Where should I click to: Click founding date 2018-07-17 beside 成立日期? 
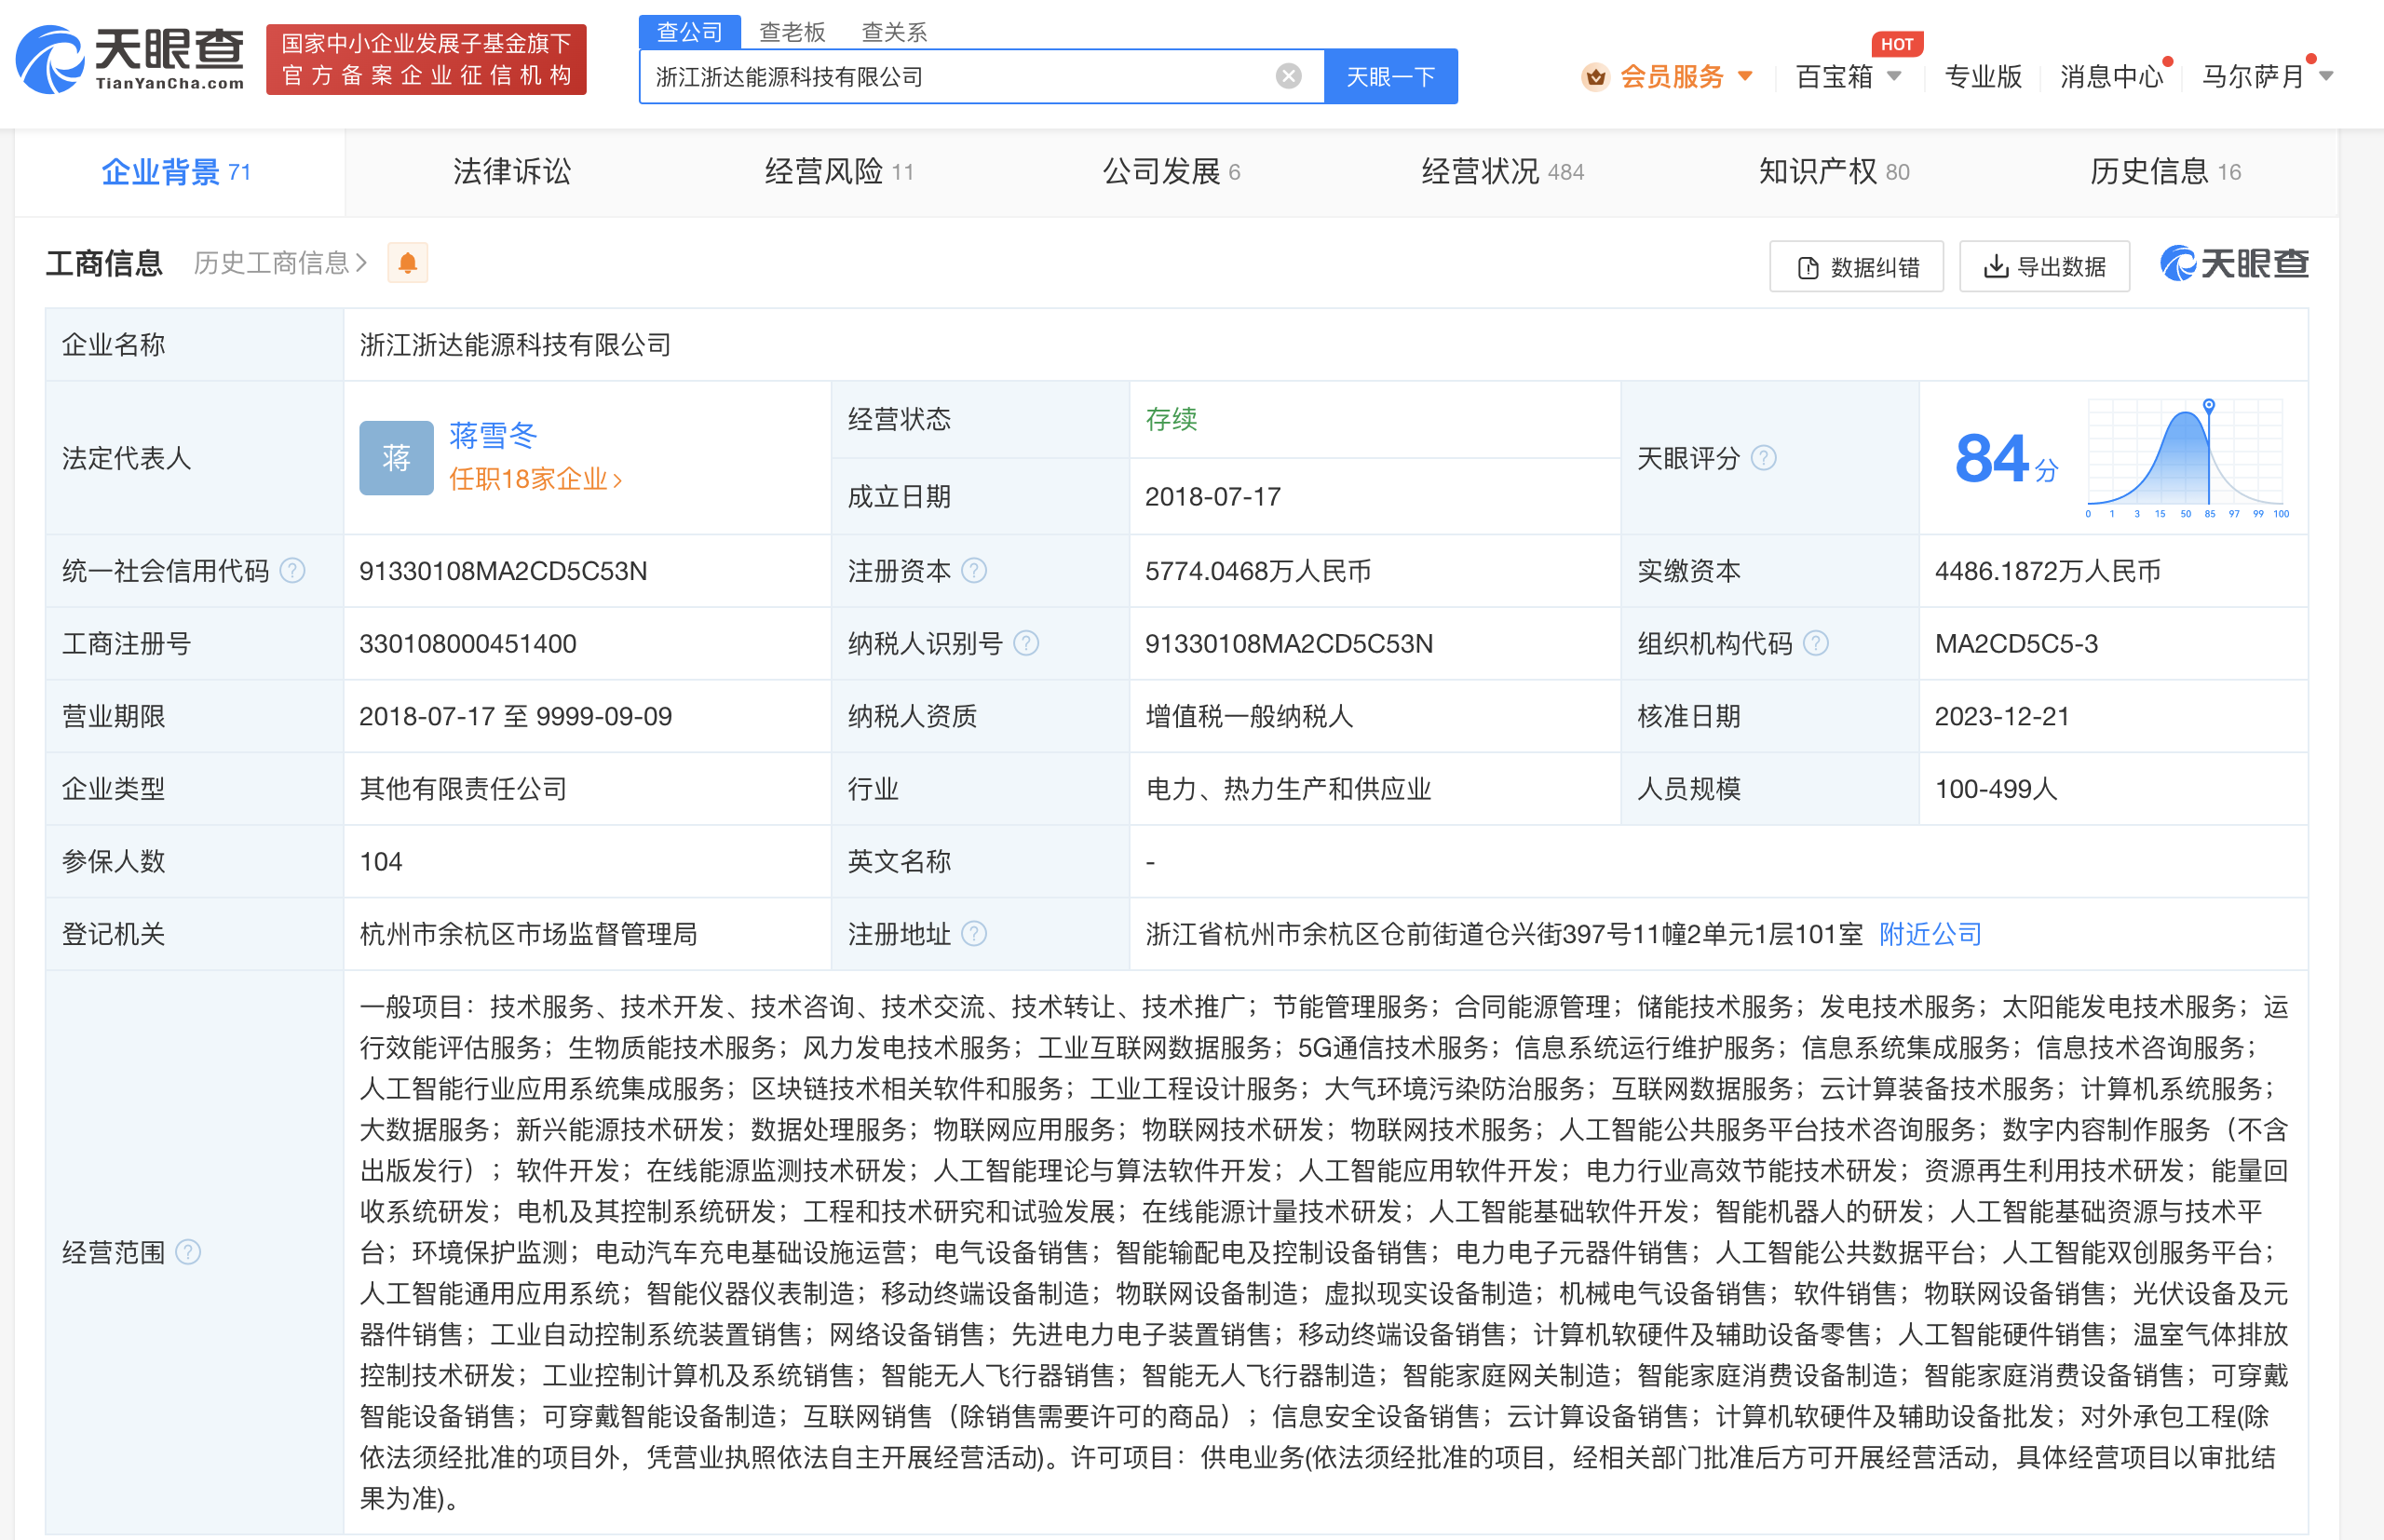[1213, 497]
